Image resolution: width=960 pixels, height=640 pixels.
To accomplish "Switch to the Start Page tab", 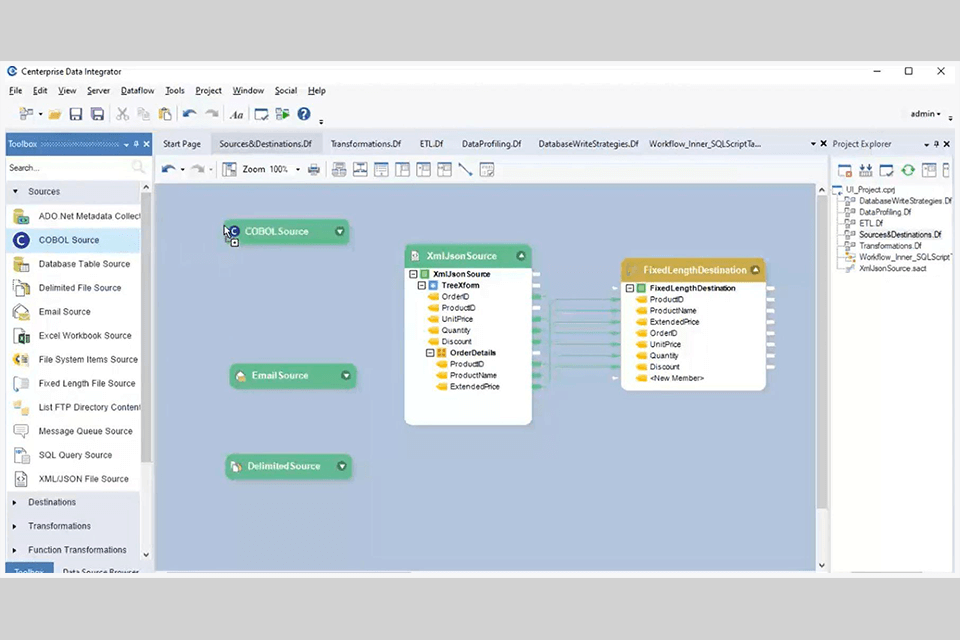I will click(x=182, y=144).
